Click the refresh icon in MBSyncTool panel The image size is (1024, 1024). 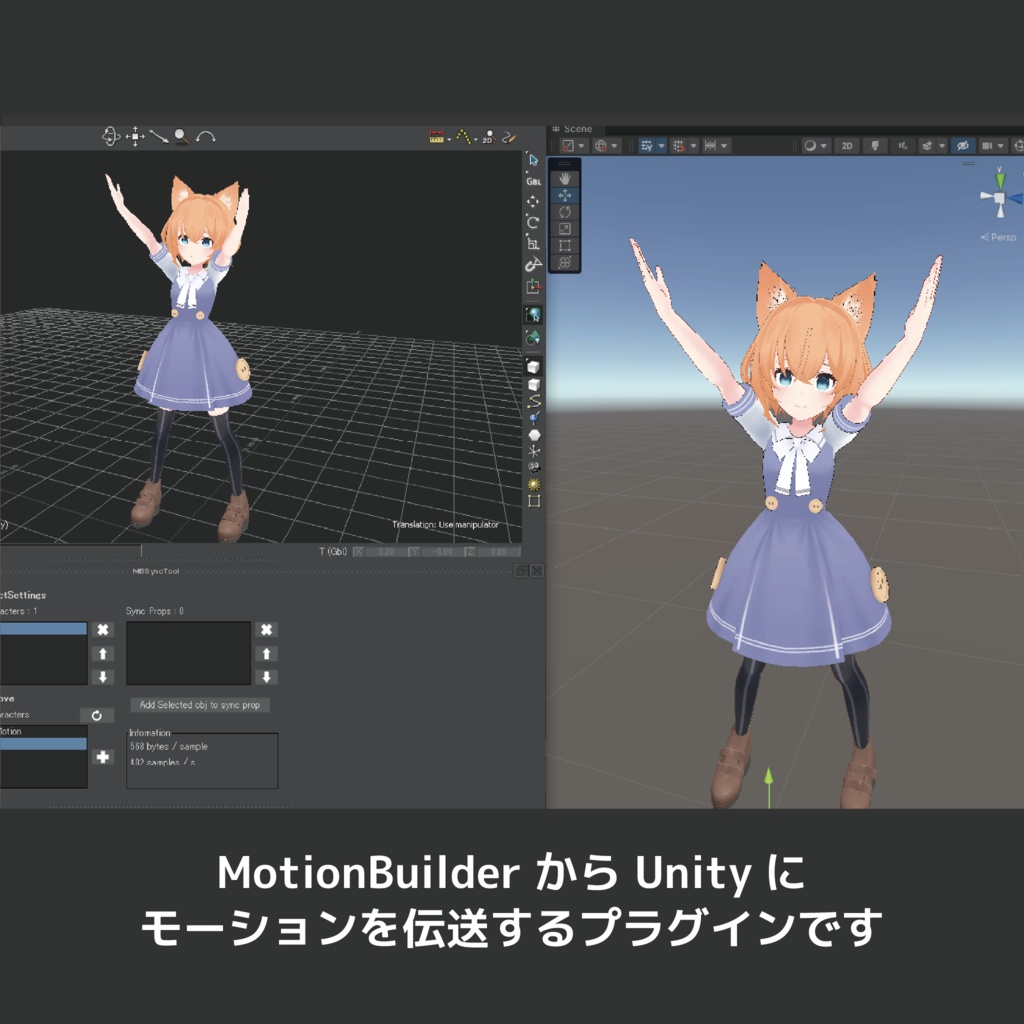97,716
